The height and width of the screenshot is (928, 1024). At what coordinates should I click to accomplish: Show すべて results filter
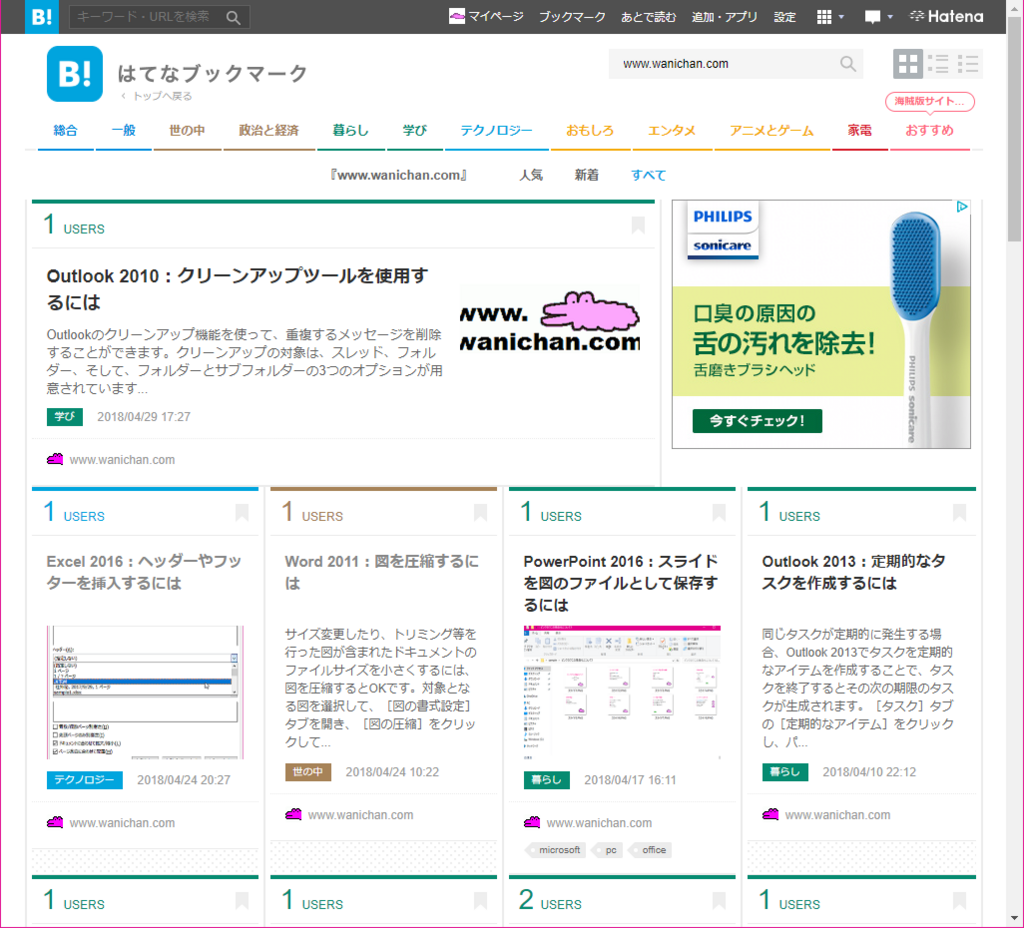coord(648,175)
